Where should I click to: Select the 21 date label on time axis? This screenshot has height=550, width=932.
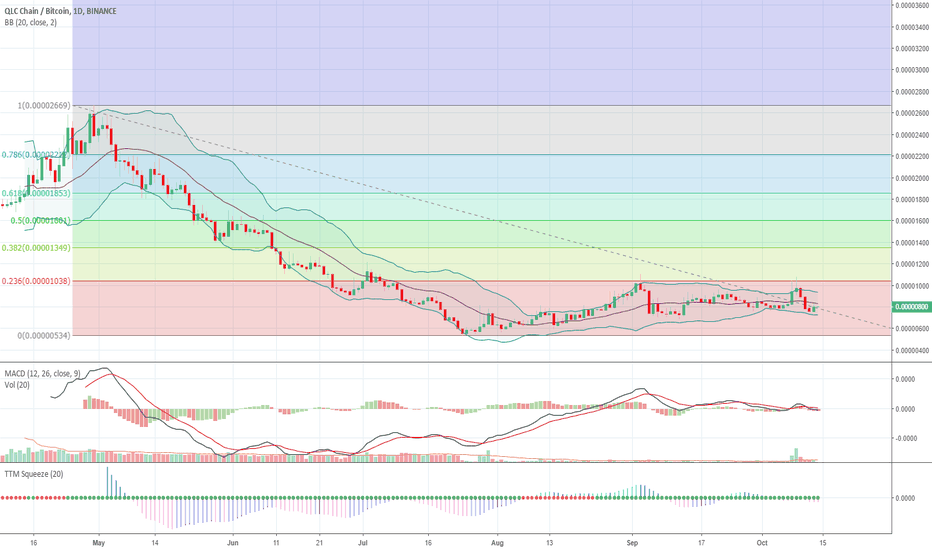319,543
